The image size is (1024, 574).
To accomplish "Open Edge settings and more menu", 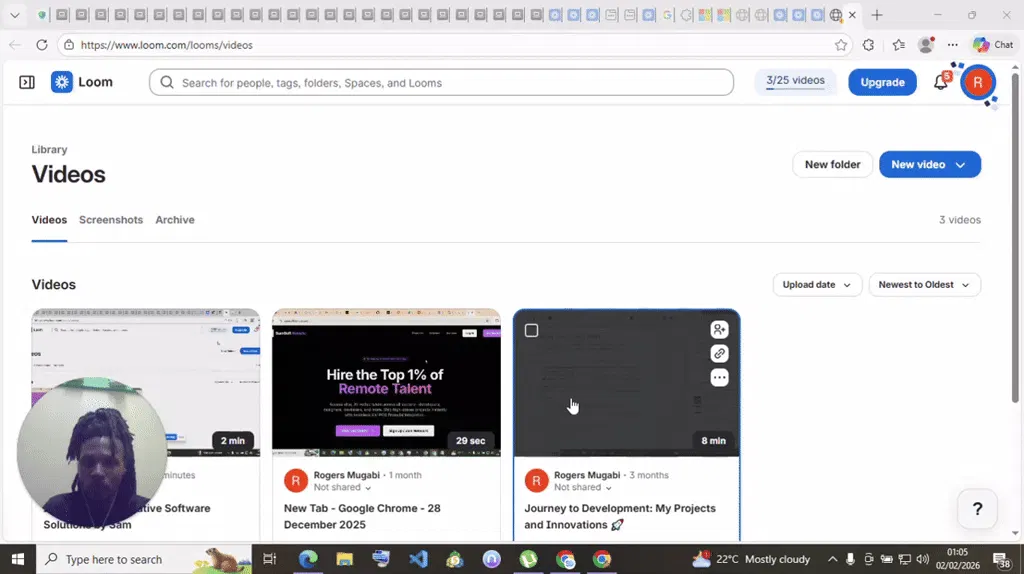I will [953, 45].
